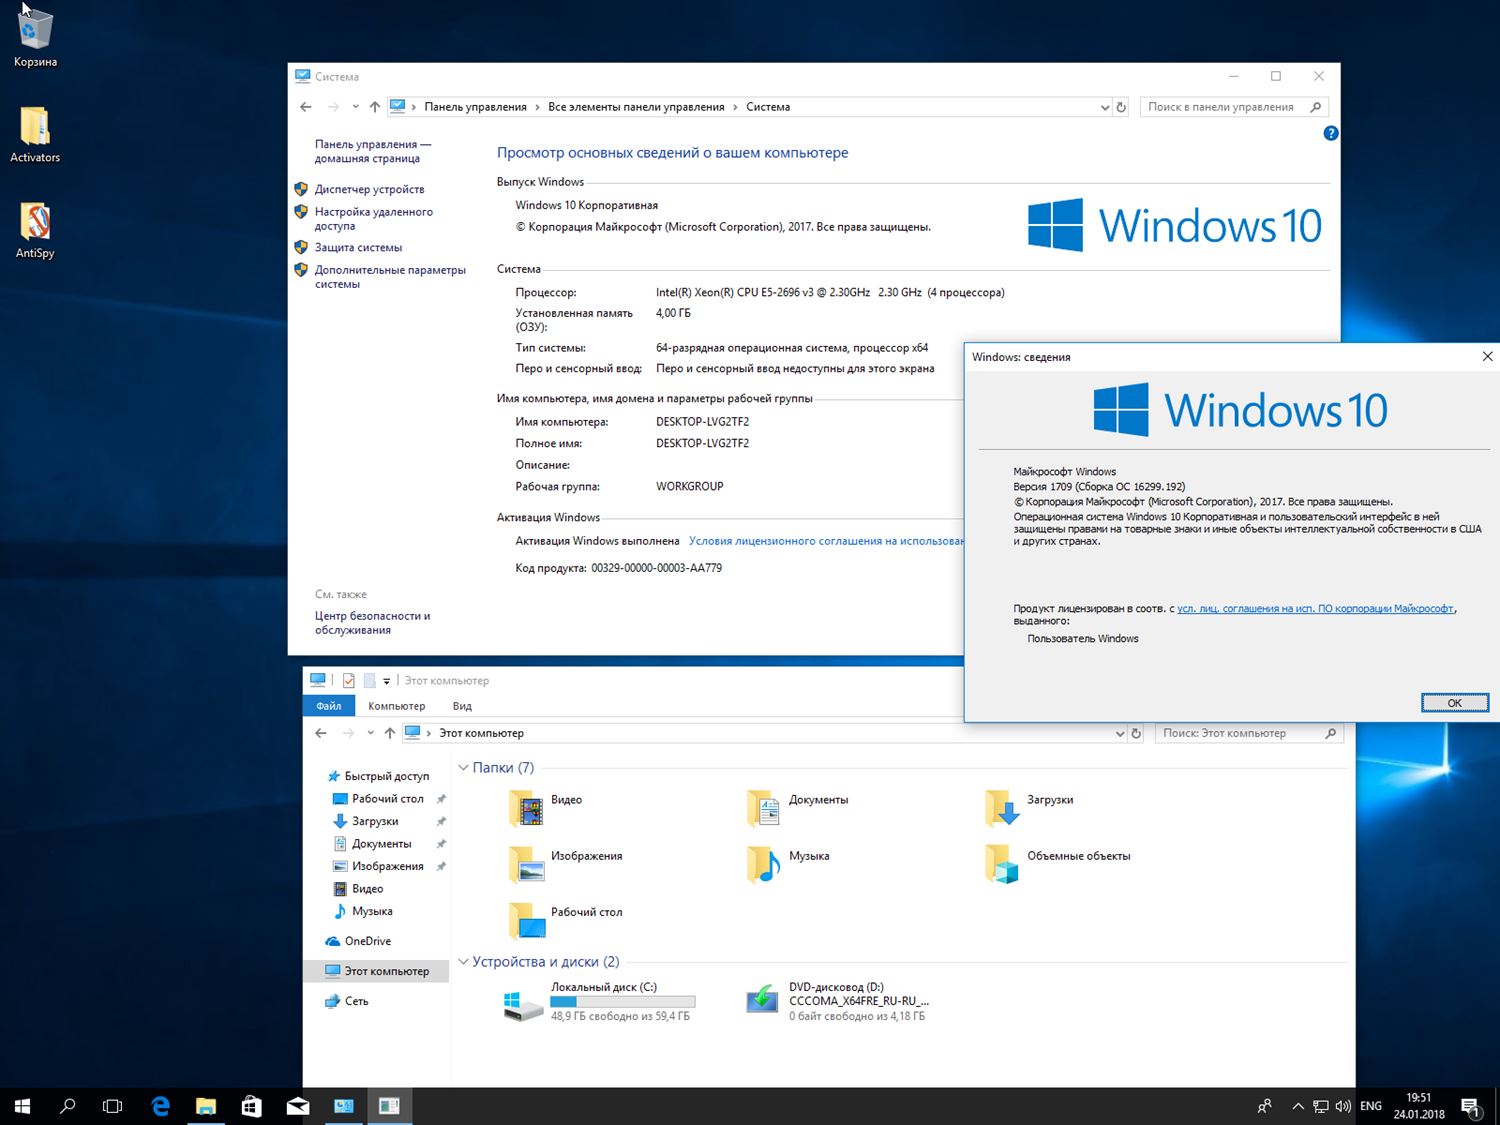Click the volume speaker tray icon
1500x1125 pixels.
click(x=1343, y=1106)
